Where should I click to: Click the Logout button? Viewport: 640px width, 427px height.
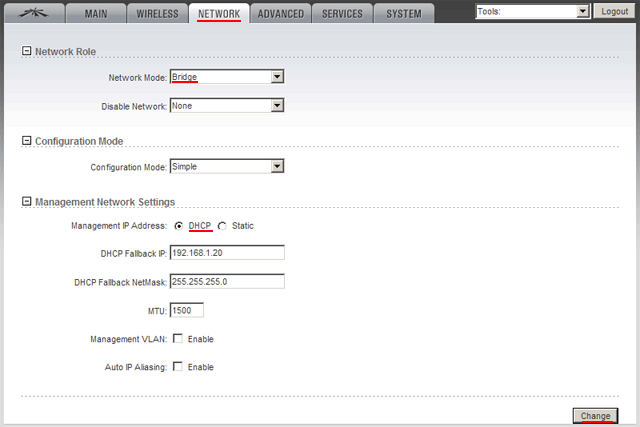pyautogui.click(x=614, y=11)
